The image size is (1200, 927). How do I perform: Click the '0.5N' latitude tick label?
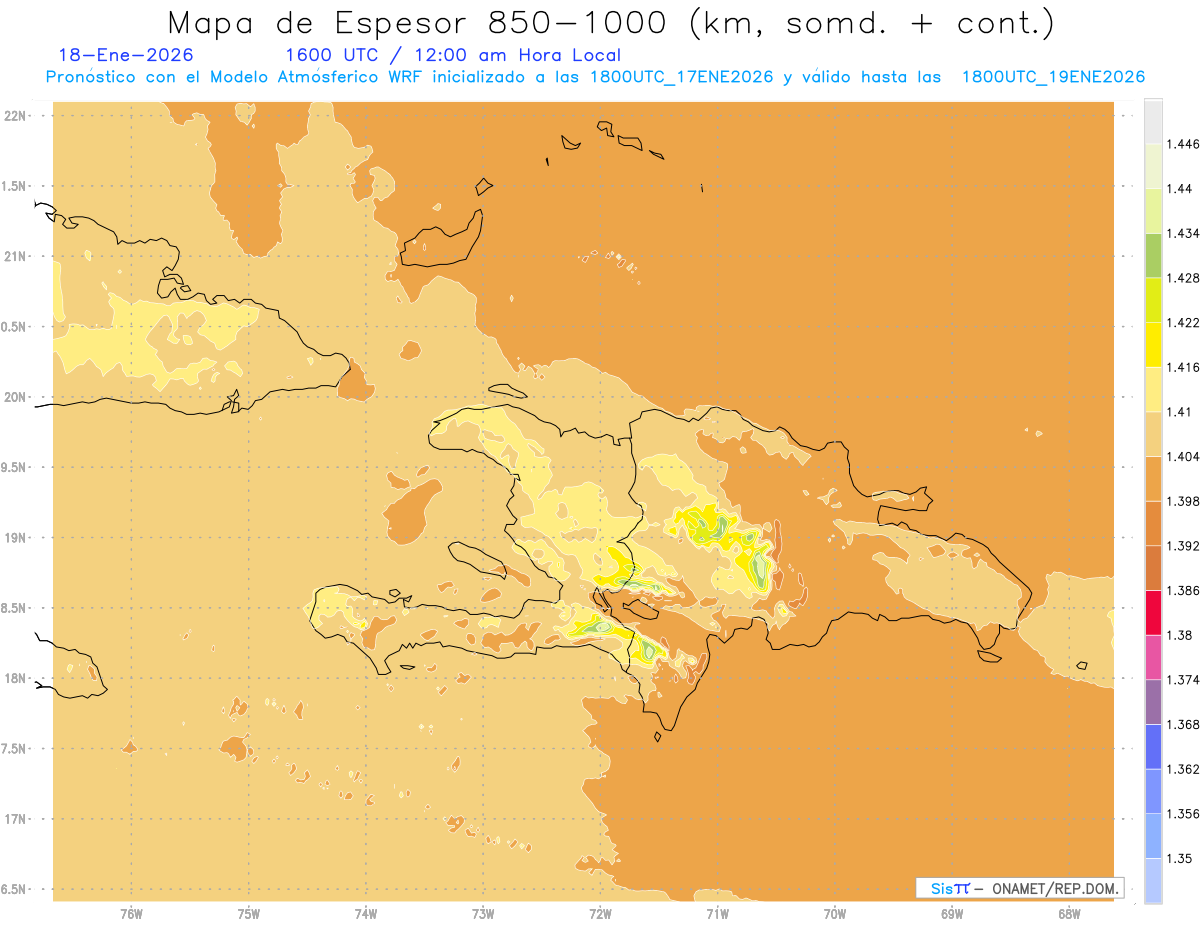pyautogui.click(x=15, y=327)
